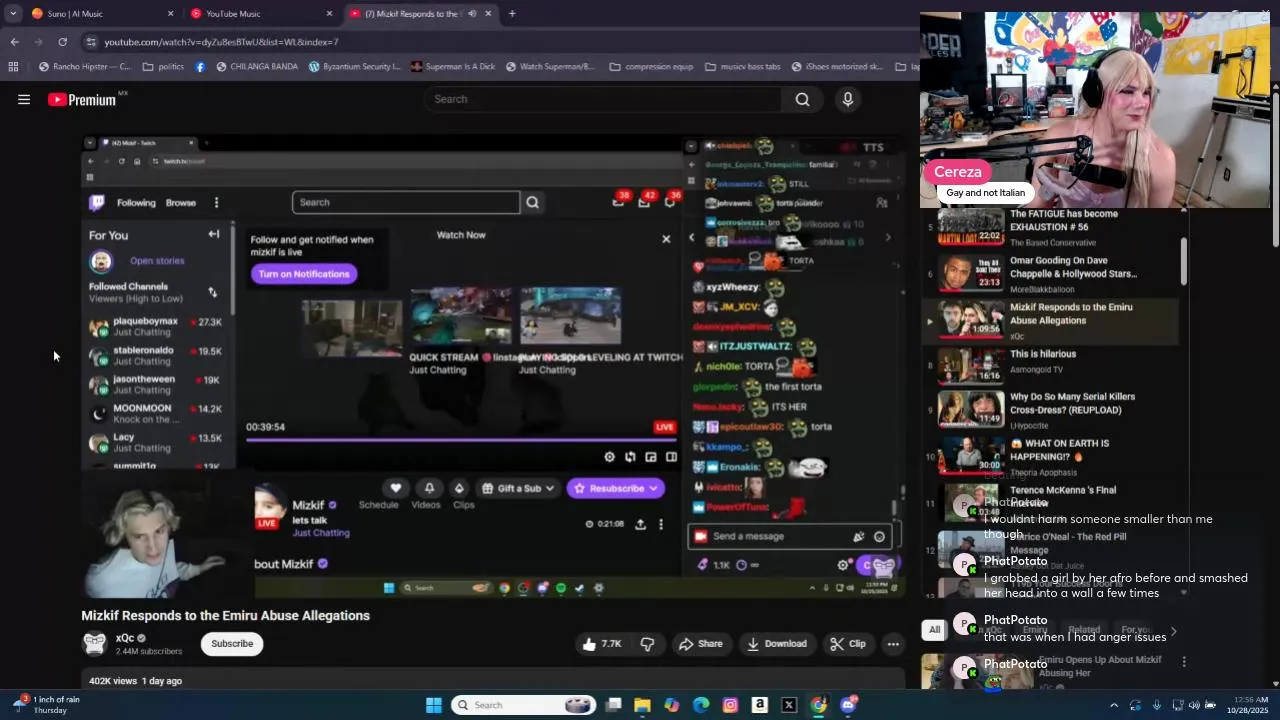Open the Rancho Hipster bookmark

[x=85, y=67]
